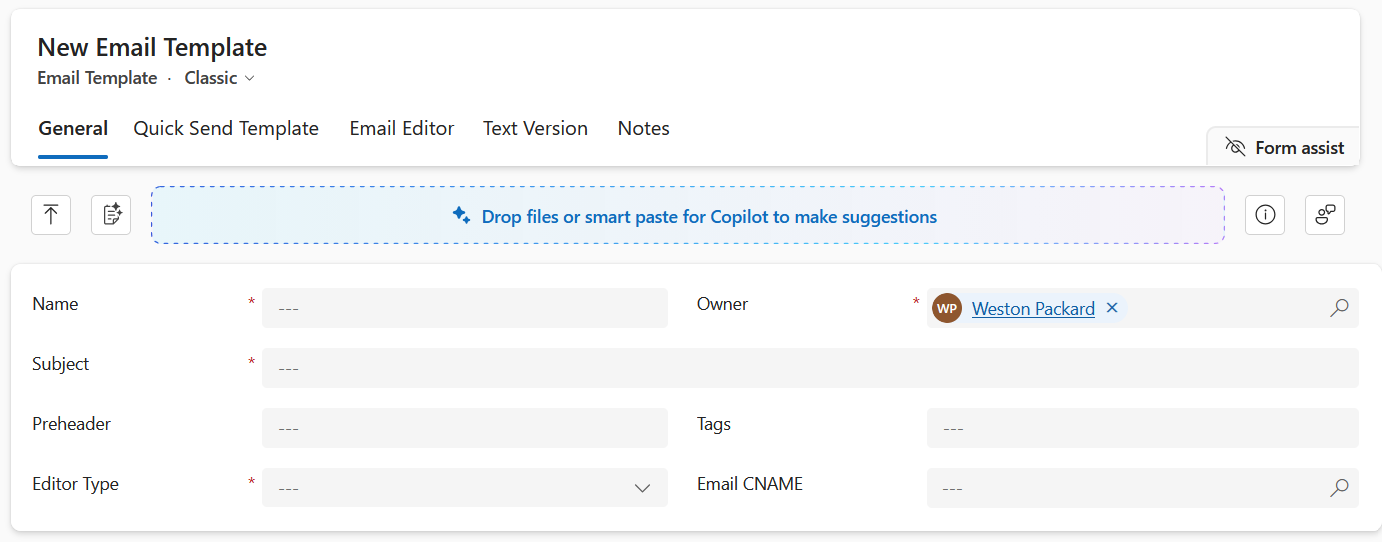
Task: Click the Subject input field
Action: [x=810, y=368]
